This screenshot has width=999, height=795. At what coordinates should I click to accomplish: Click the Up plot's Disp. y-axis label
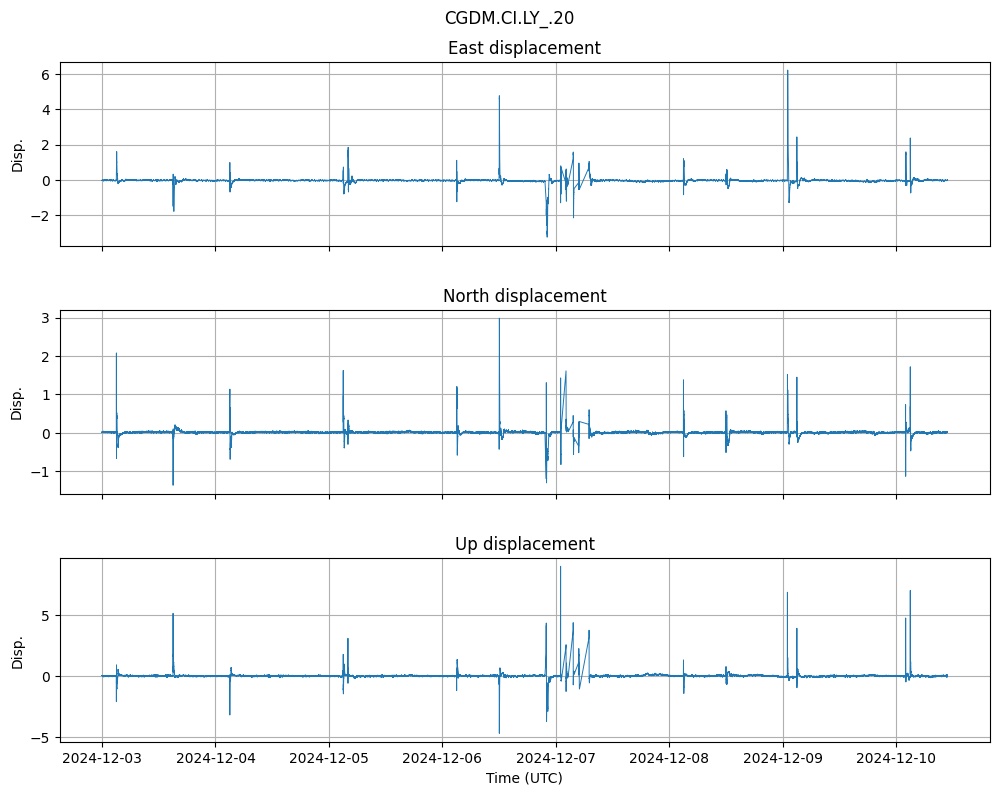18,650
